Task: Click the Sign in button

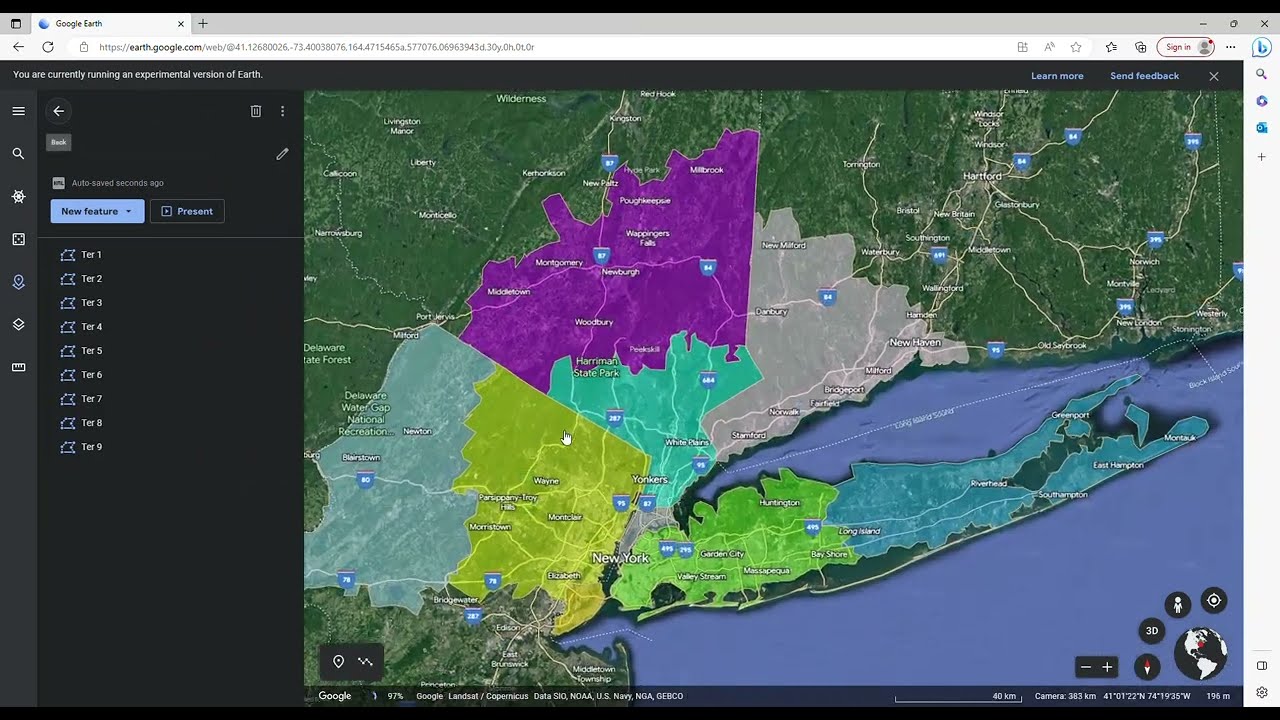Action: pos(1186,47)
